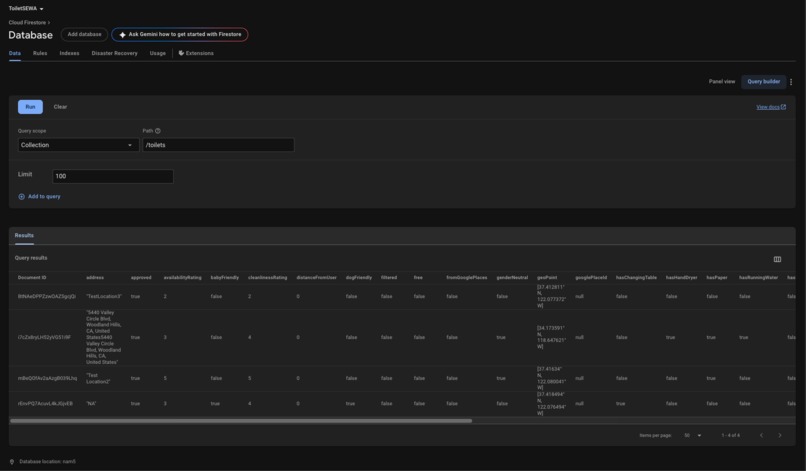Run the query

[30, 107]
